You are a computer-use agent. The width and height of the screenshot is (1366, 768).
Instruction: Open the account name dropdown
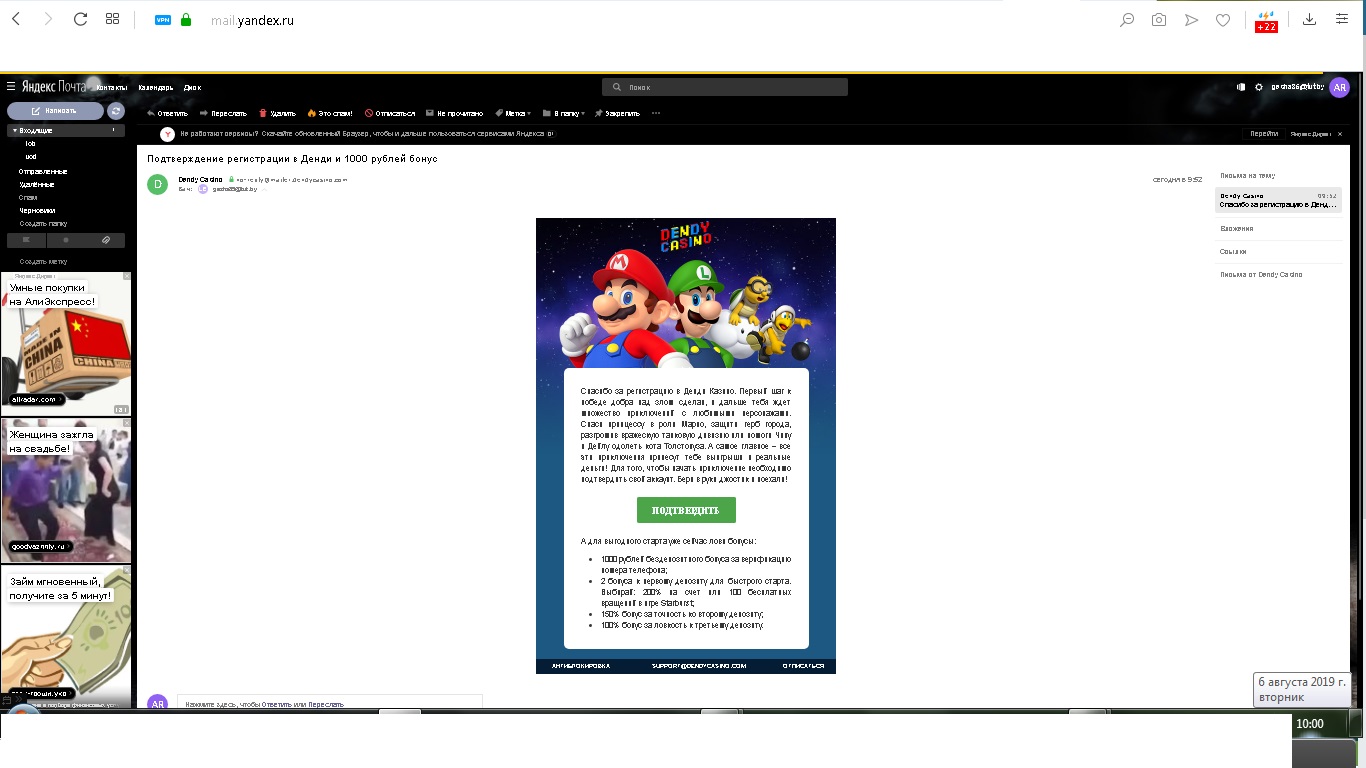1297,87
